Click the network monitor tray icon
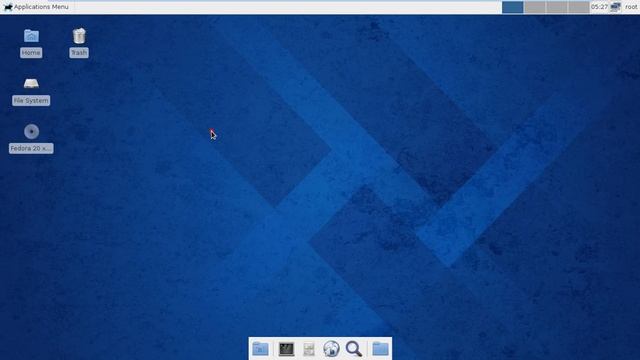This screenshot has width=640, height=360. (616, 7)
